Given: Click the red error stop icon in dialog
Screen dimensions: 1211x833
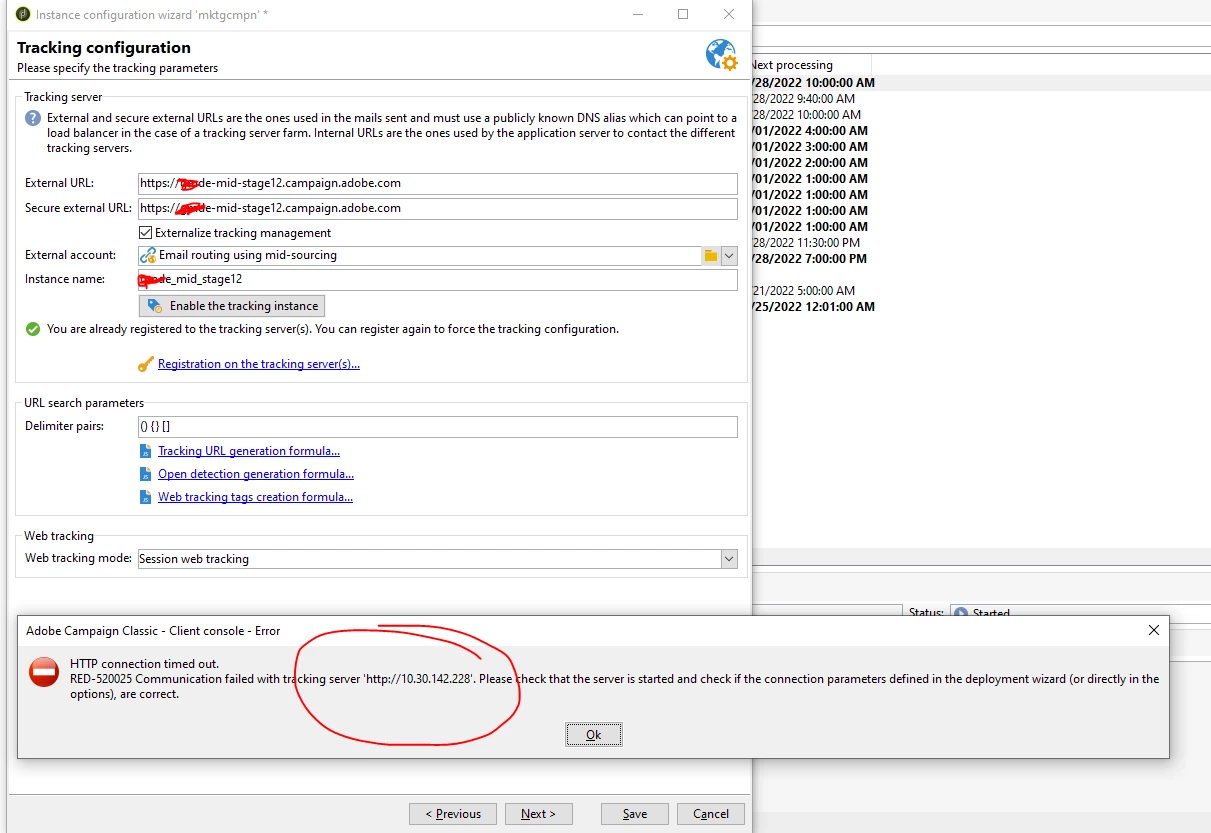Looking at the screenshot, I should pos(44,672).
